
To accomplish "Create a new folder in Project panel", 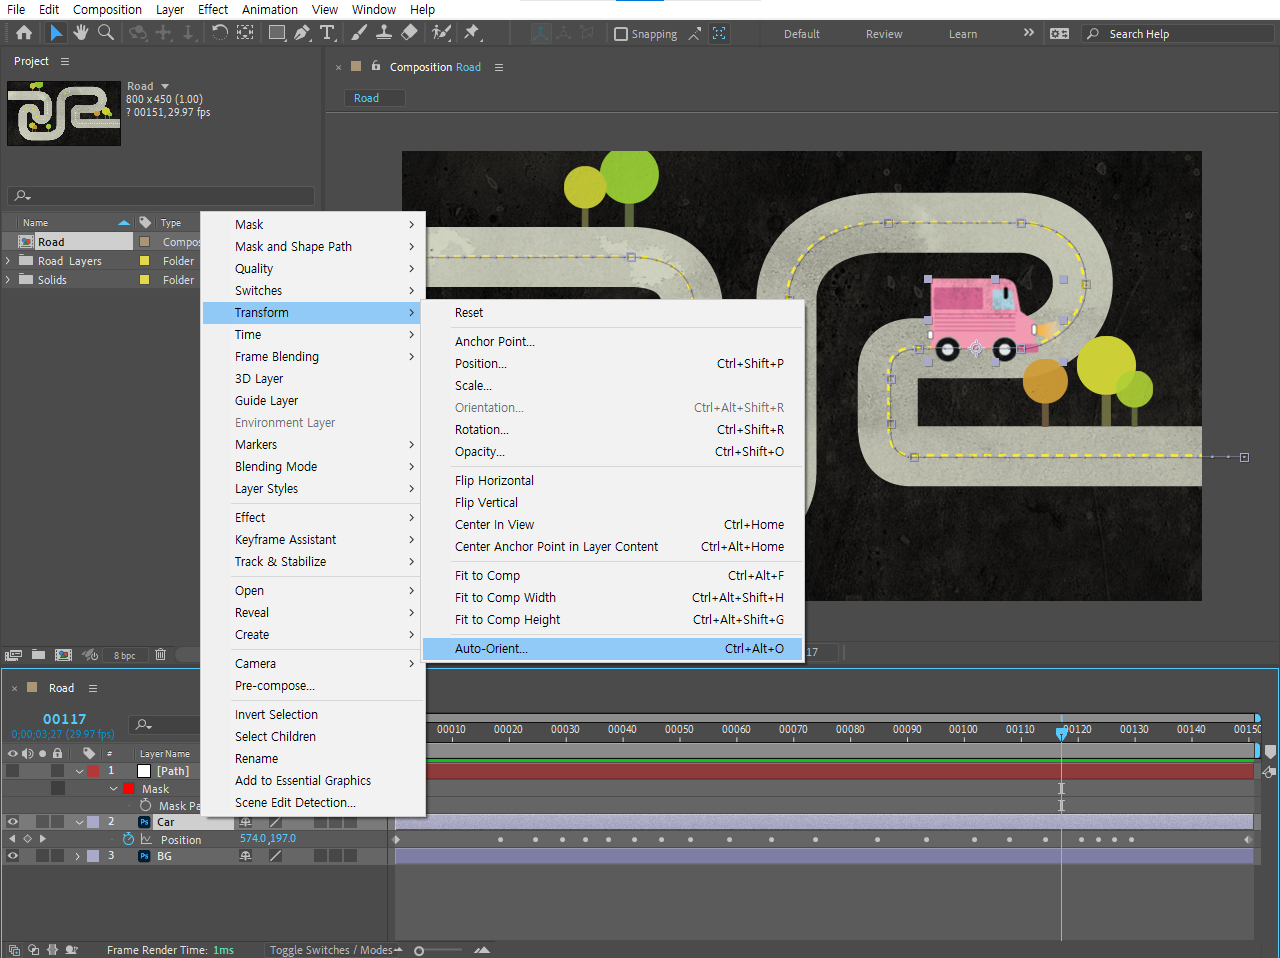I will [x=38, y=655].
